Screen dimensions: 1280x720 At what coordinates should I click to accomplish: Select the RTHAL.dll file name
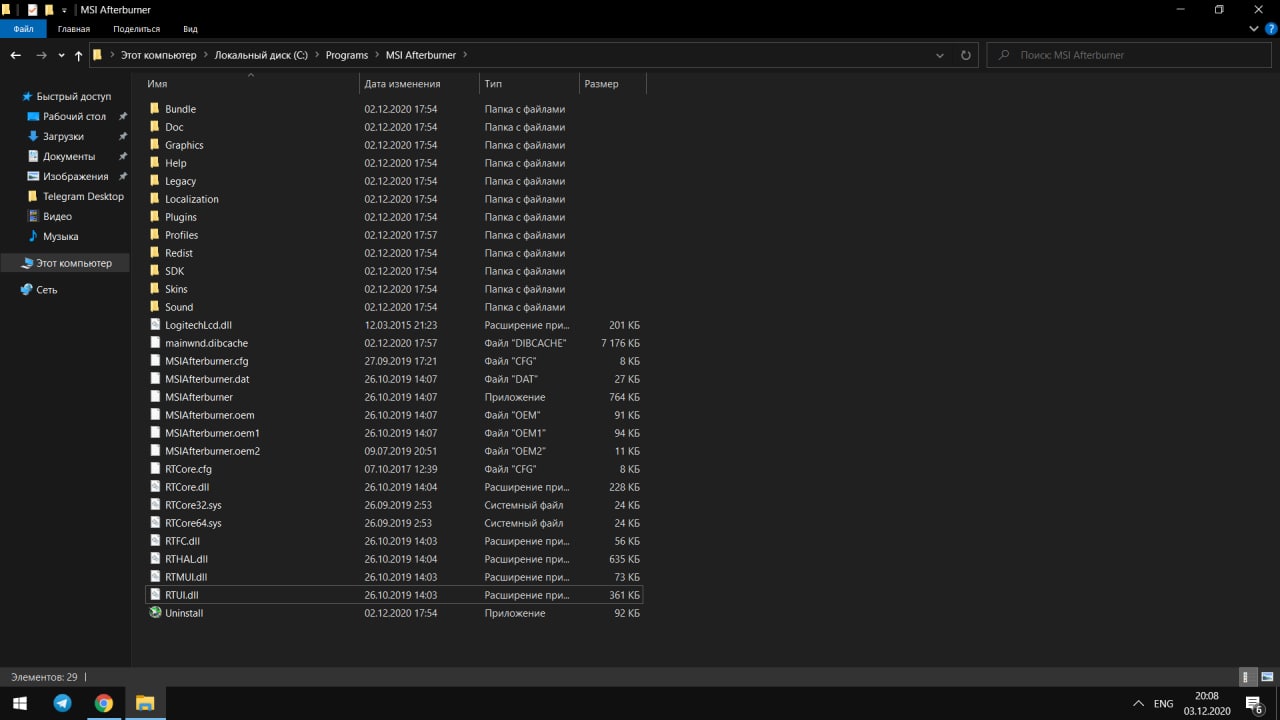(x=186, y=559)
